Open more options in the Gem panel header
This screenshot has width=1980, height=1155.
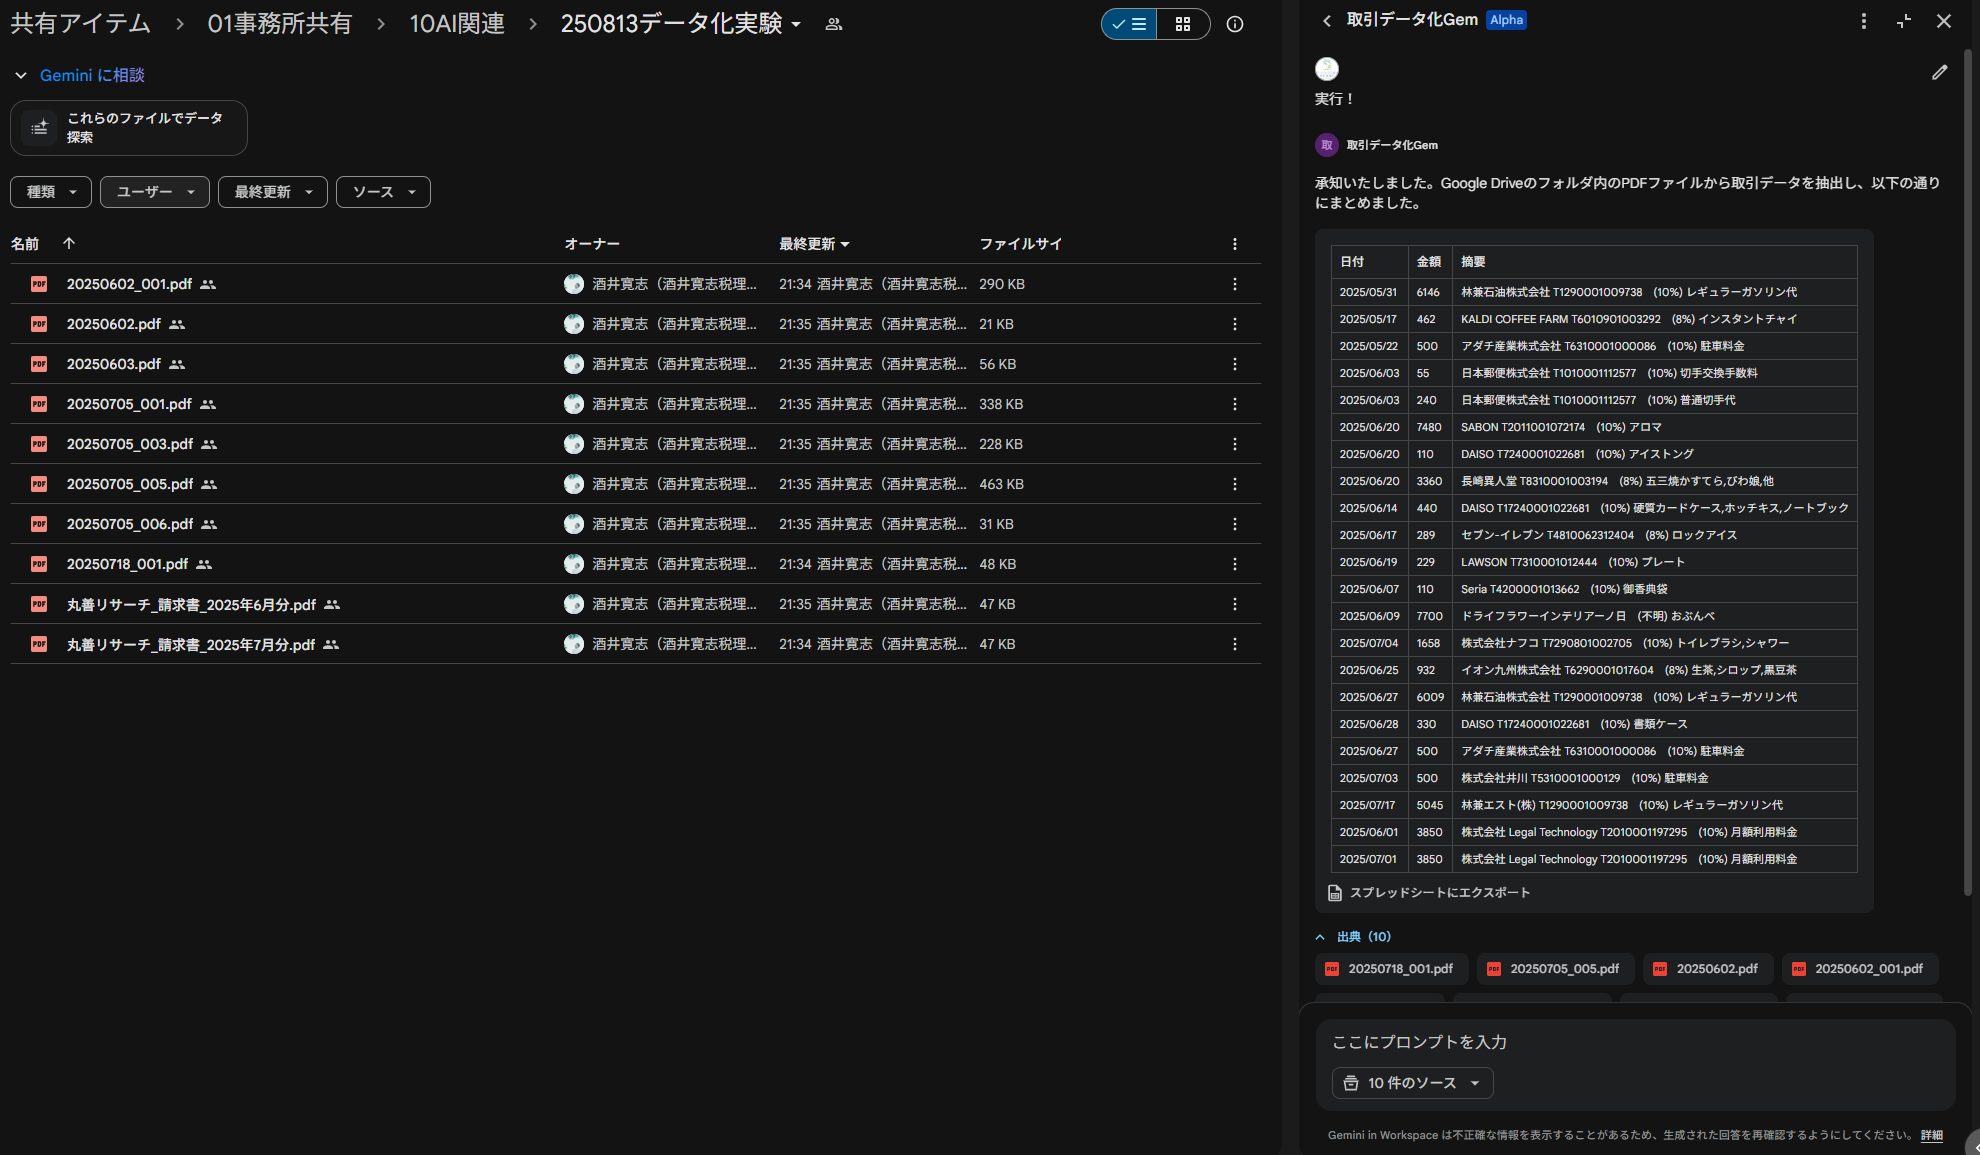coord(1863,21)
